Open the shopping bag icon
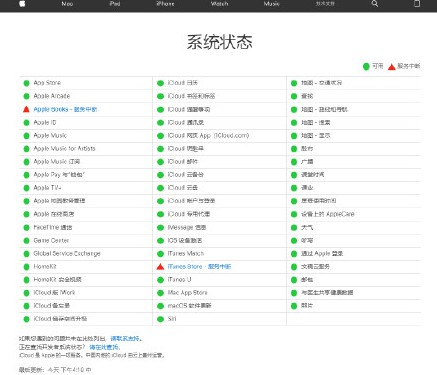 417,4
